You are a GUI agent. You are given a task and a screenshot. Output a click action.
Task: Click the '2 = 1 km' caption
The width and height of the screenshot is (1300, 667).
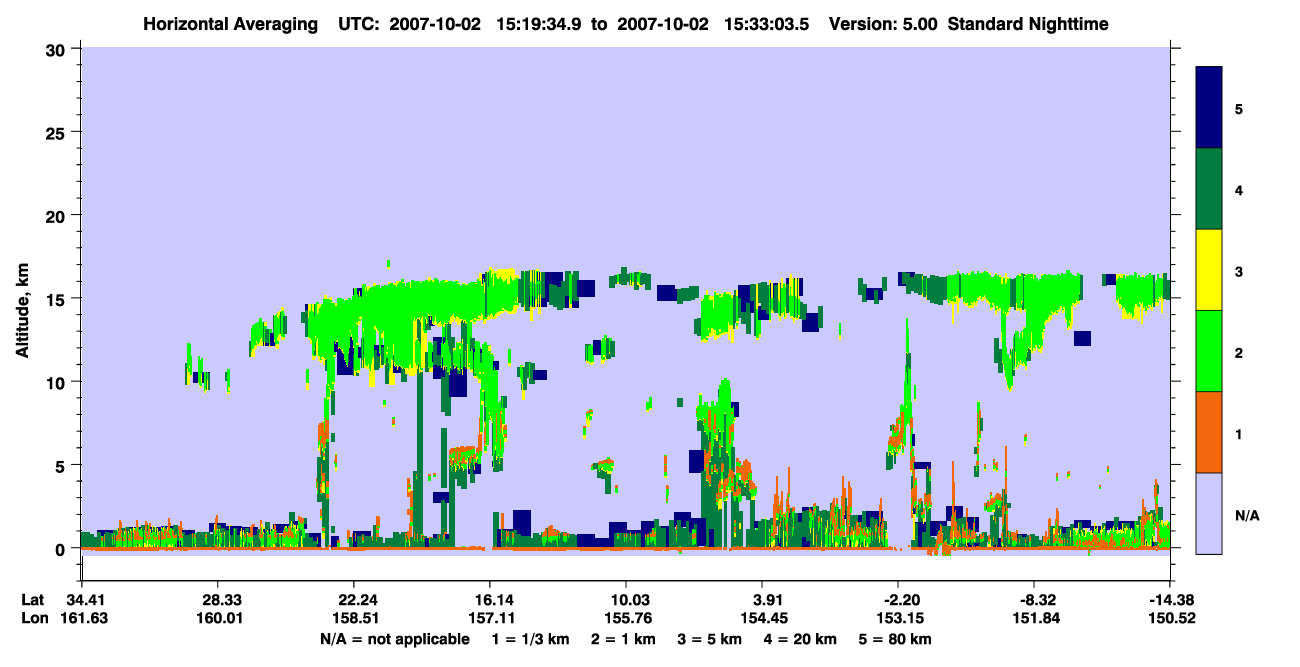(x=624, y=639)
